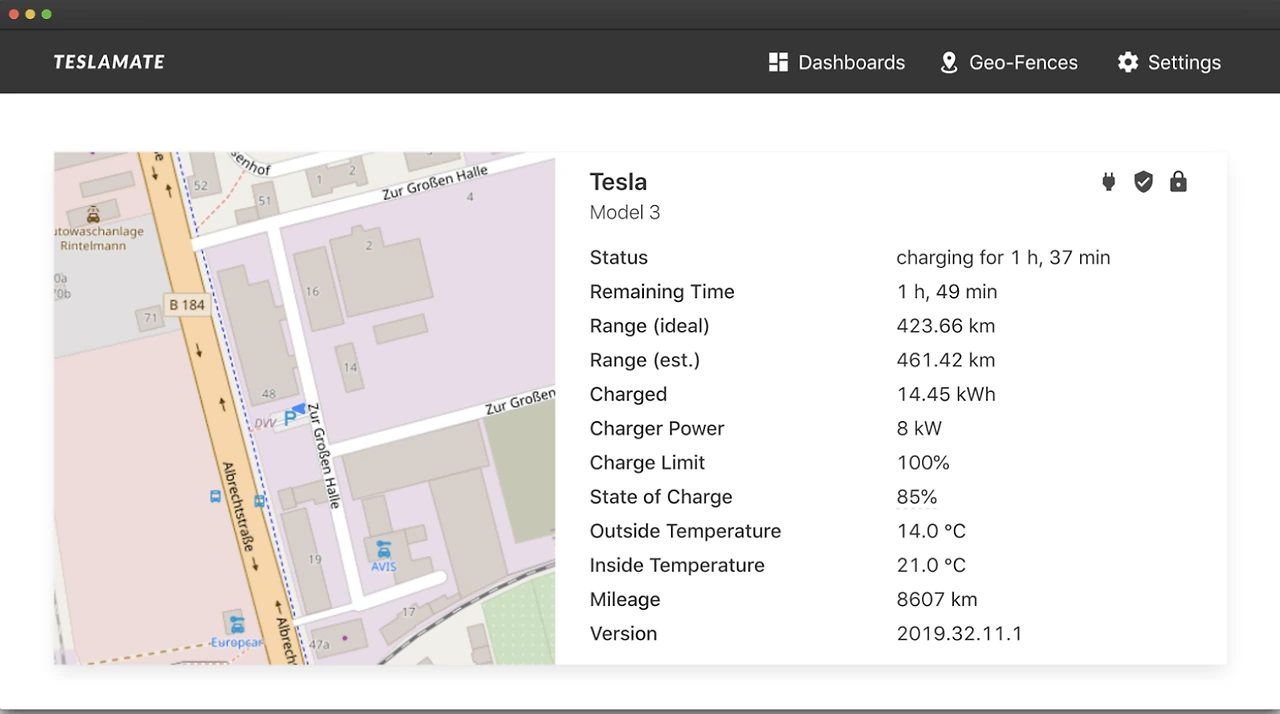Open the Settings page
The height and width of the screenshot is (714, 1280).
[1169, 62]
